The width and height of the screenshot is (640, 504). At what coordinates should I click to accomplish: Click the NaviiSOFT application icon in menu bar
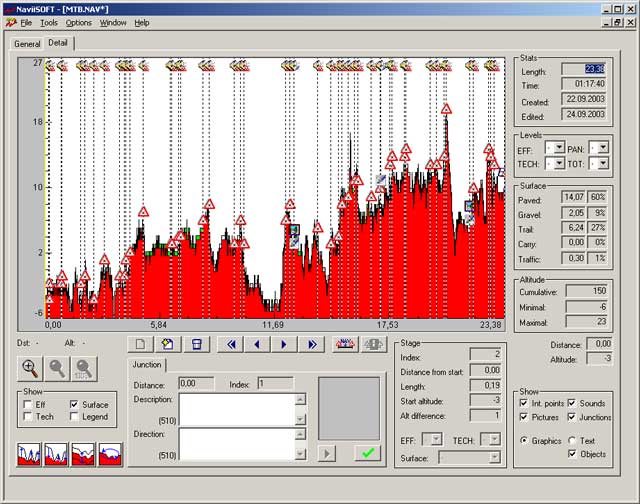(x=11, y=23)
